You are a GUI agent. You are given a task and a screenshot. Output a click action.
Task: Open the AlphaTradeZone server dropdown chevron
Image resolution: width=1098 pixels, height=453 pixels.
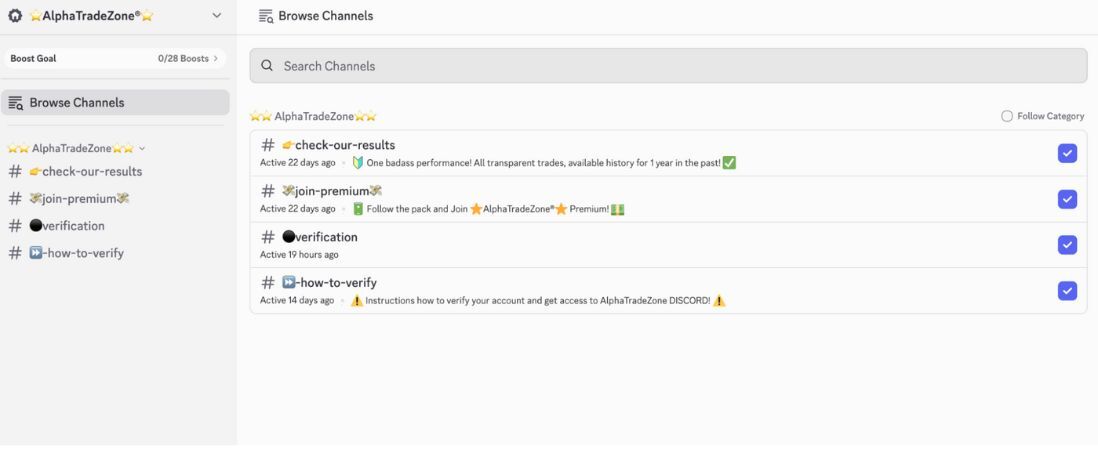[216, 15]
